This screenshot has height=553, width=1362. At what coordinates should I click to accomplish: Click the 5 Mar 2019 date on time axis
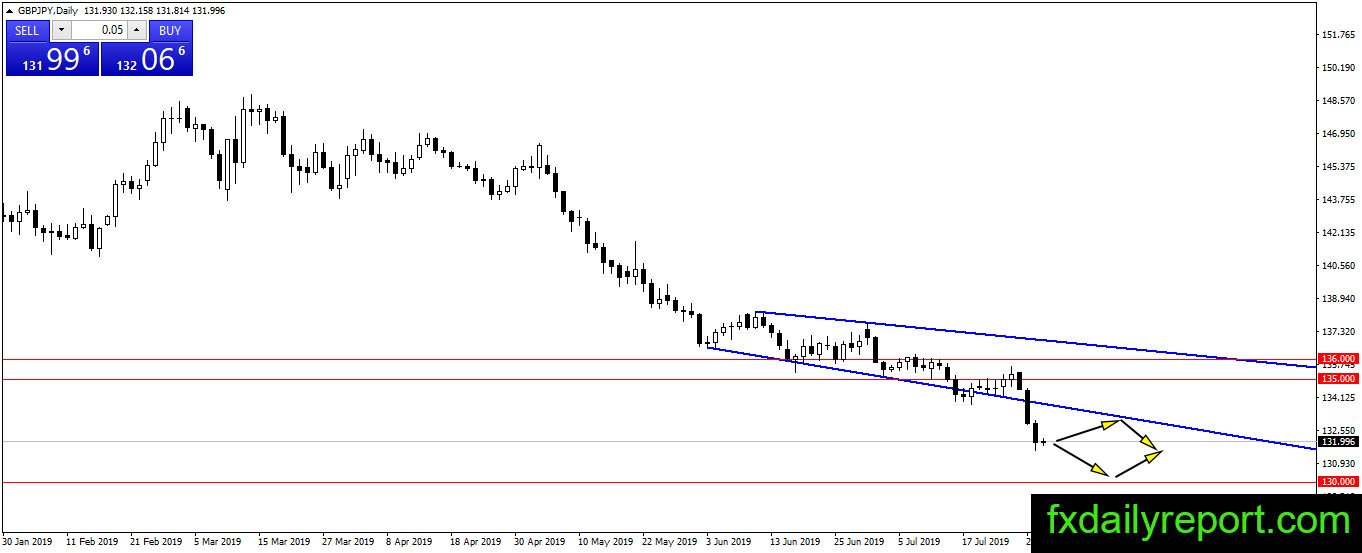tap(217, 542)
